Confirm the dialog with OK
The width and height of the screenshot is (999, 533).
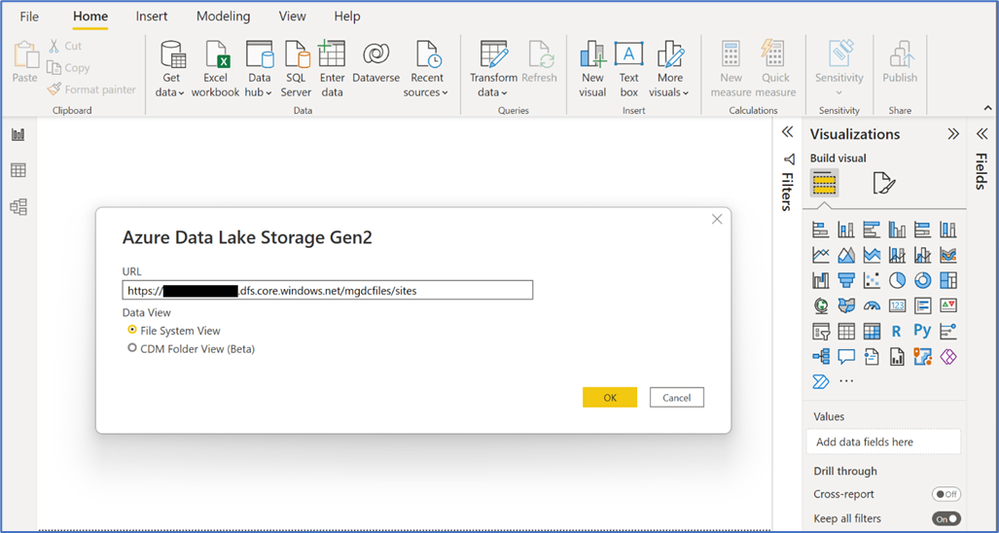click(x=610, y=397)
